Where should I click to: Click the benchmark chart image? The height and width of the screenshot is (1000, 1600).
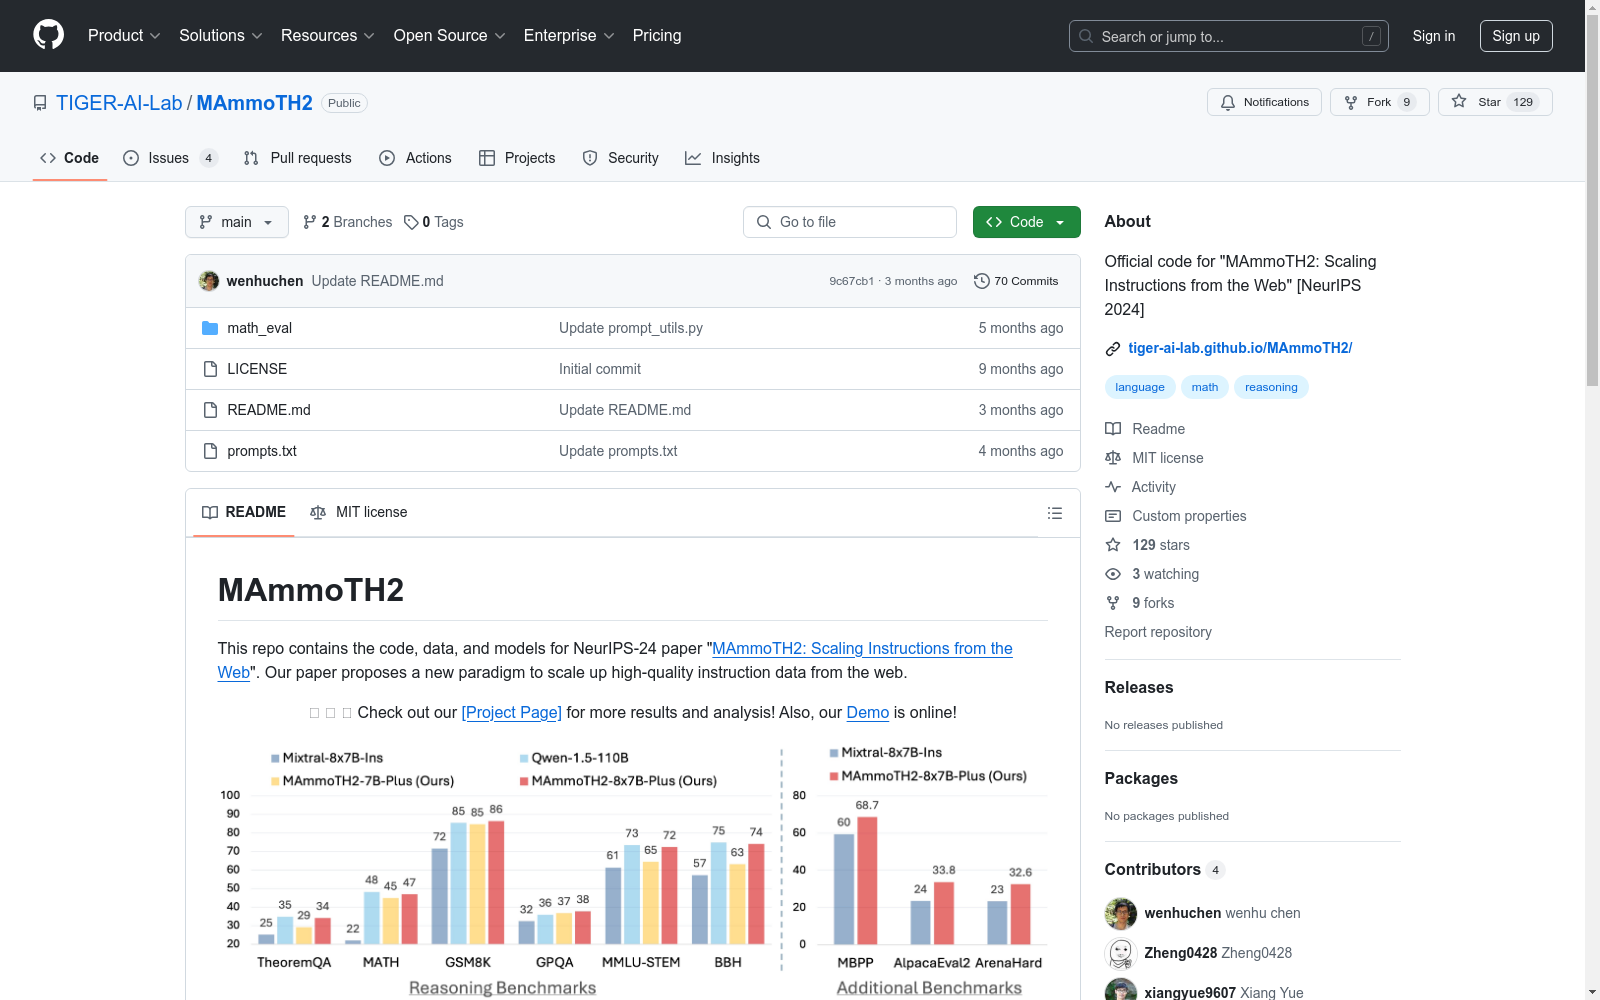click(632, 870)
